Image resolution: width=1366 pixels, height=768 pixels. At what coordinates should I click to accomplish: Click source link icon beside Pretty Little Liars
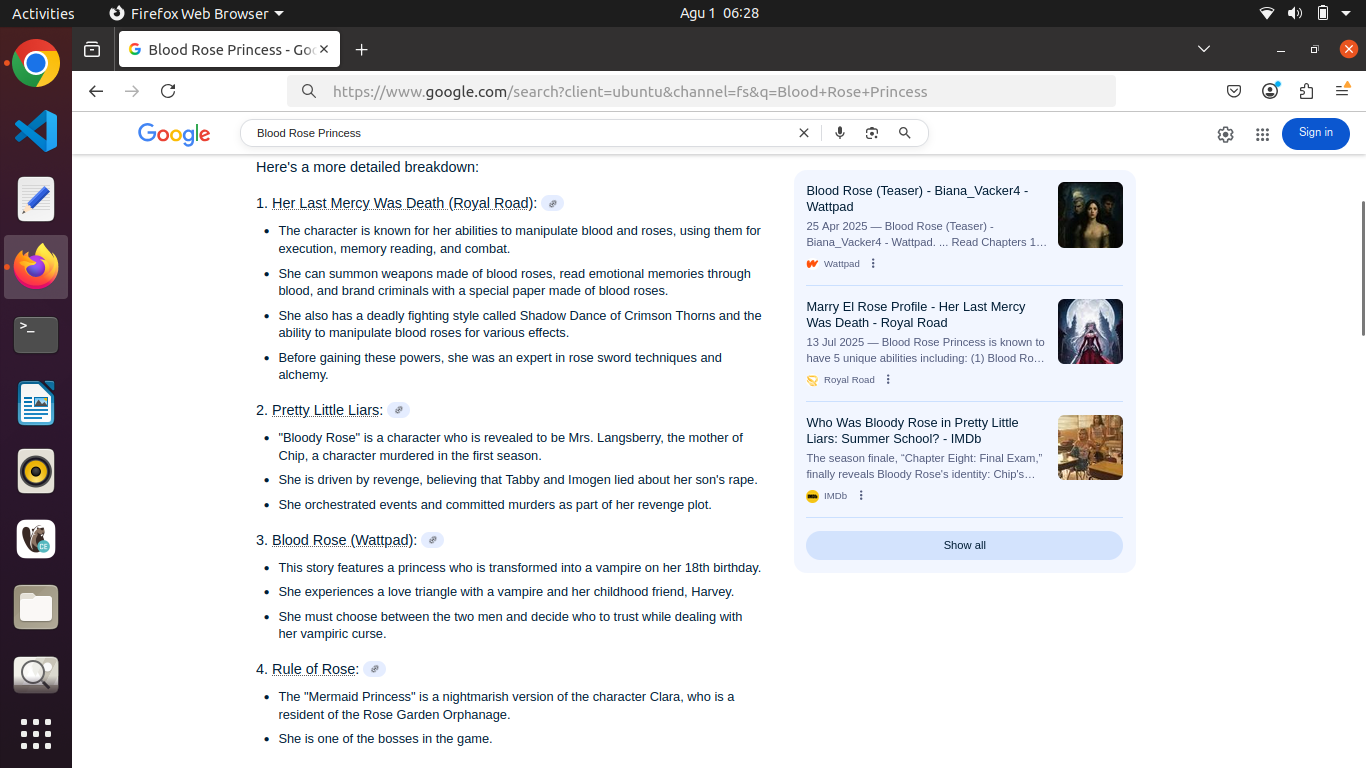[398, 410]
